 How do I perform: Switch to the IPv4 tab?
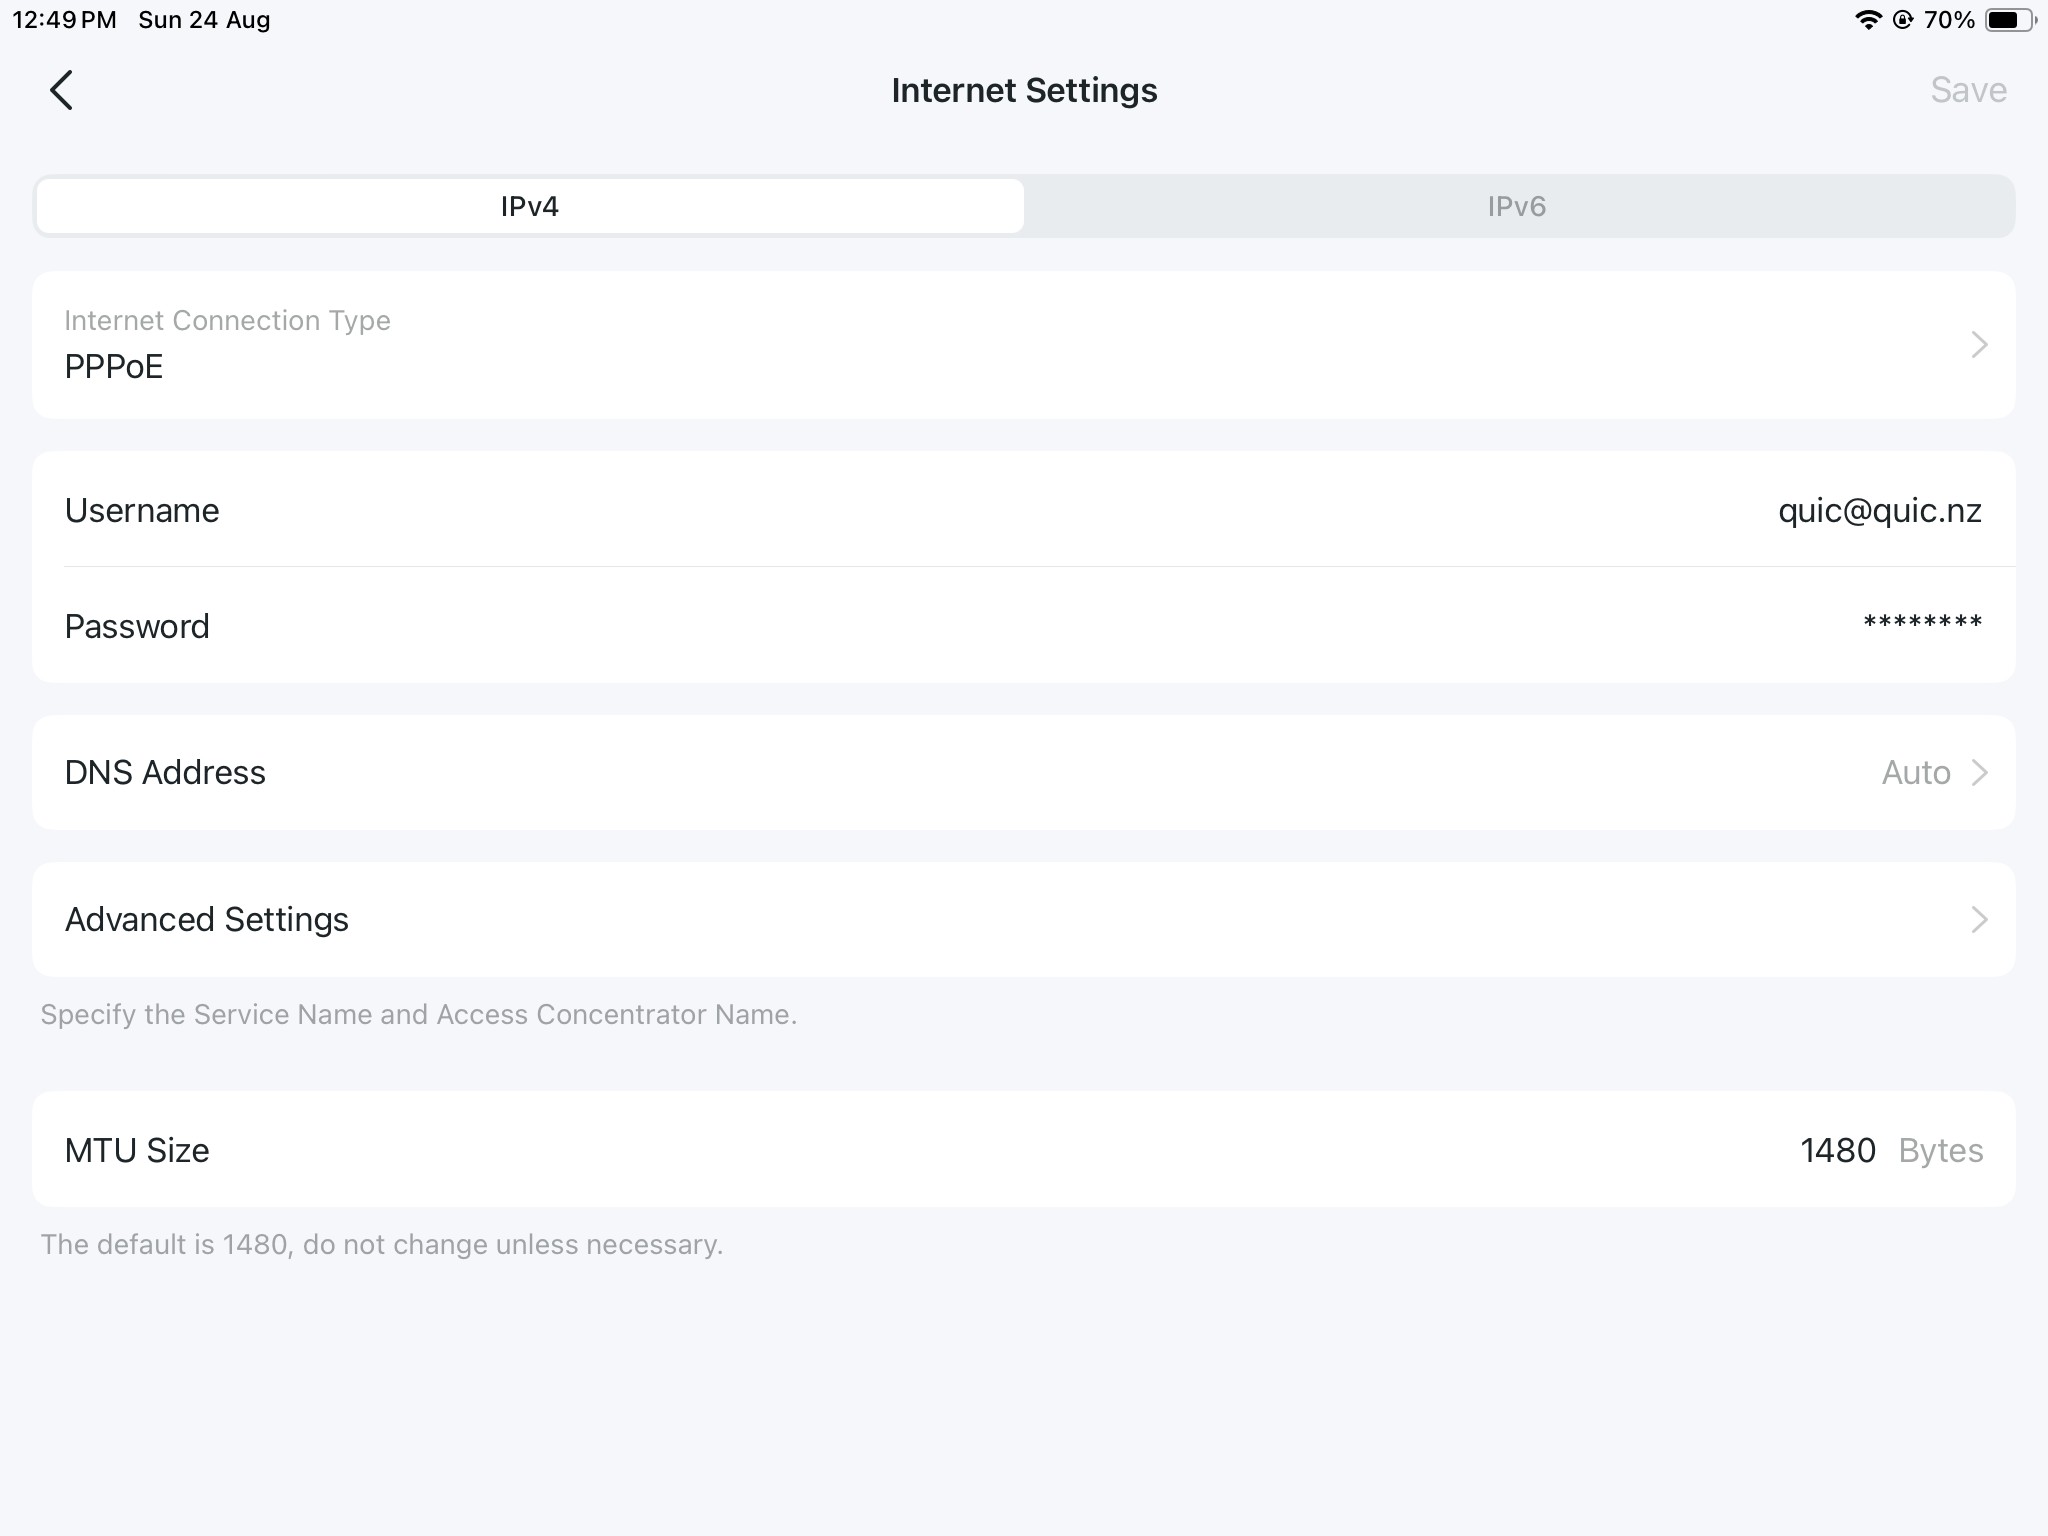tap(530, 206)
